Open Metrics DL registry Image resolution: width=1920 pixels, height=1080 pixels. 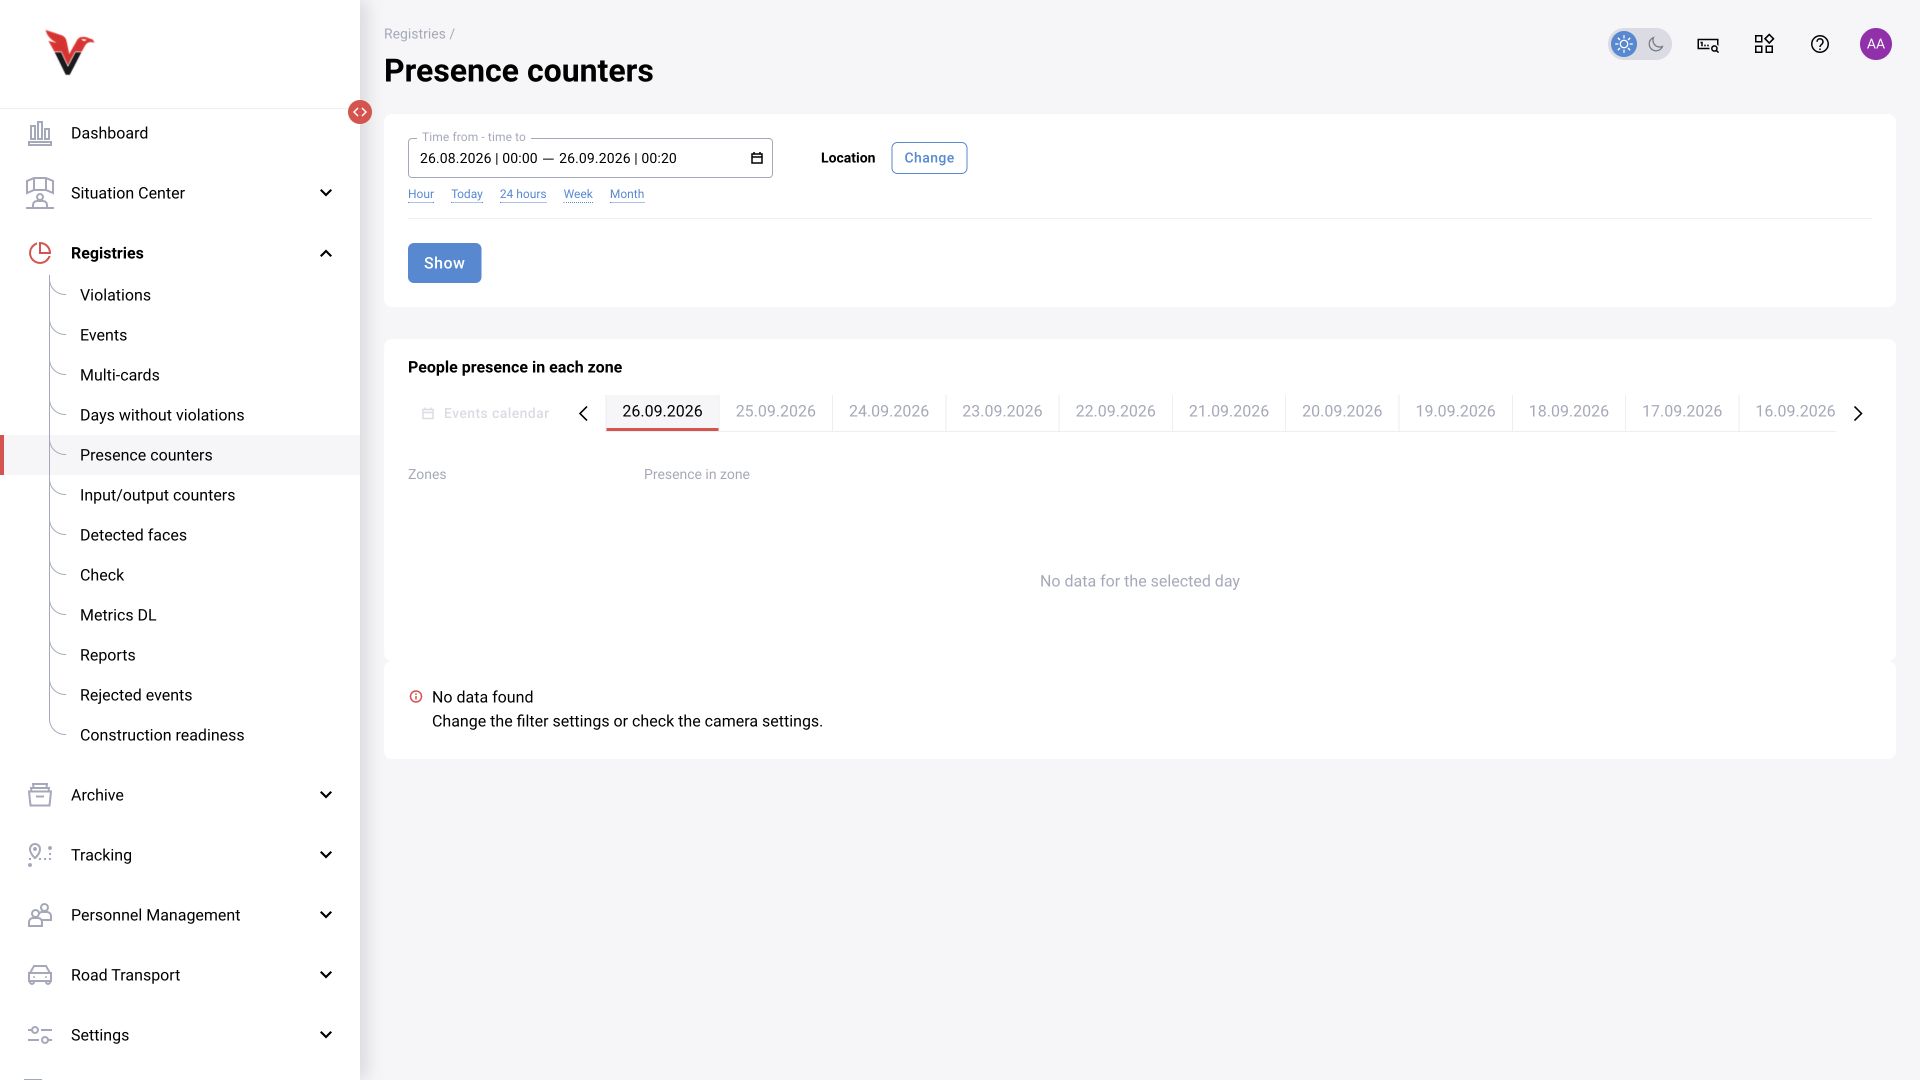(118, 615)
